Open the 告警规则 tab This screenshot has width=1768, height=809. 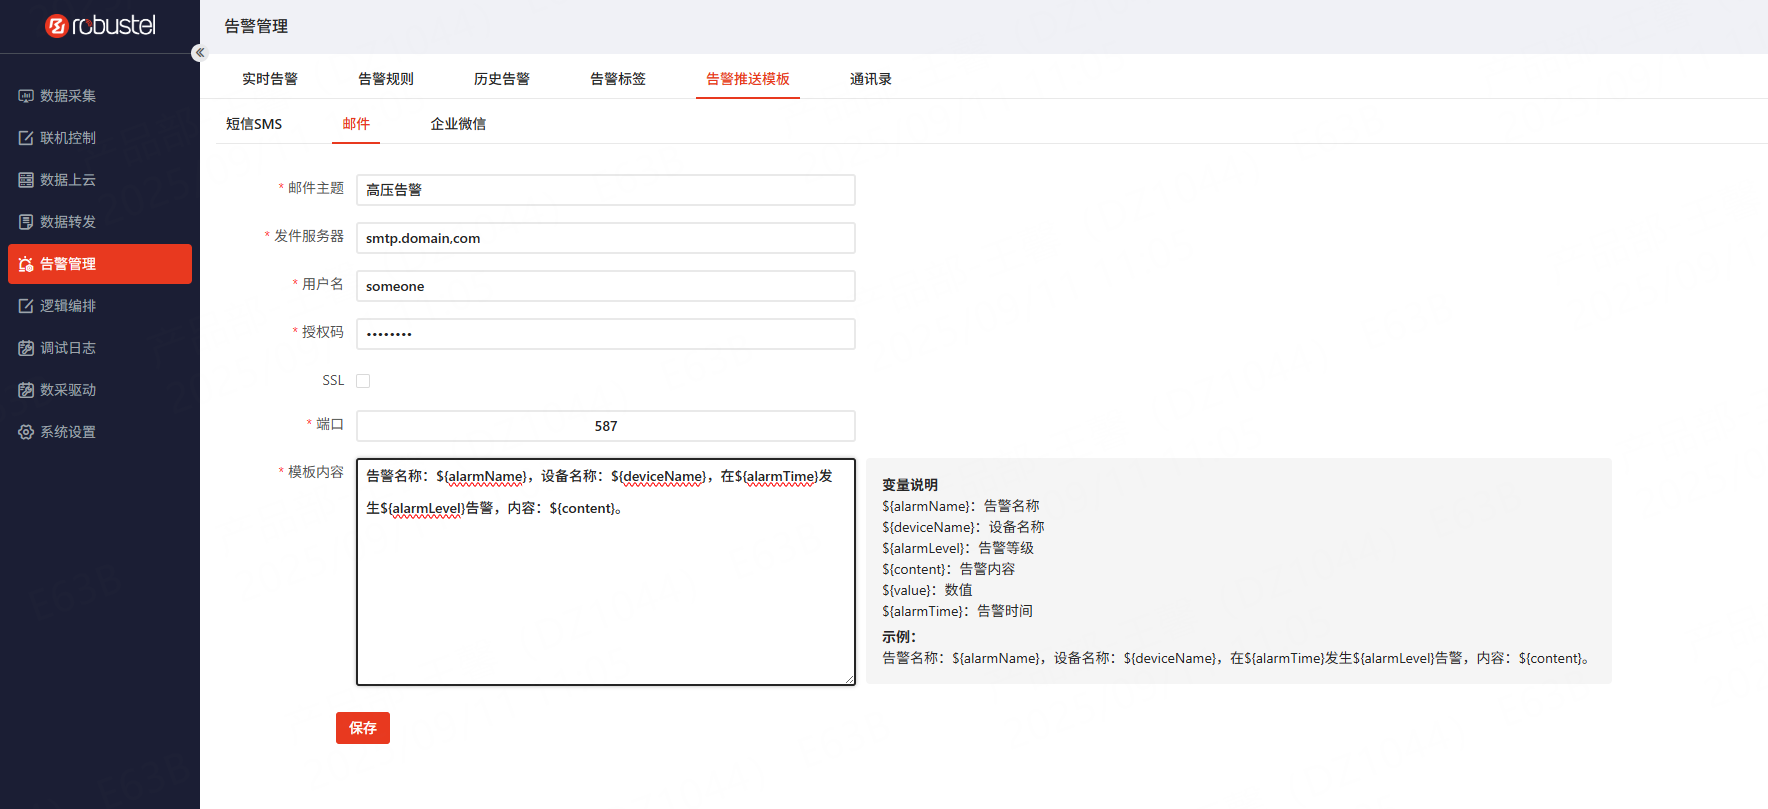click(x=386, y=79)
